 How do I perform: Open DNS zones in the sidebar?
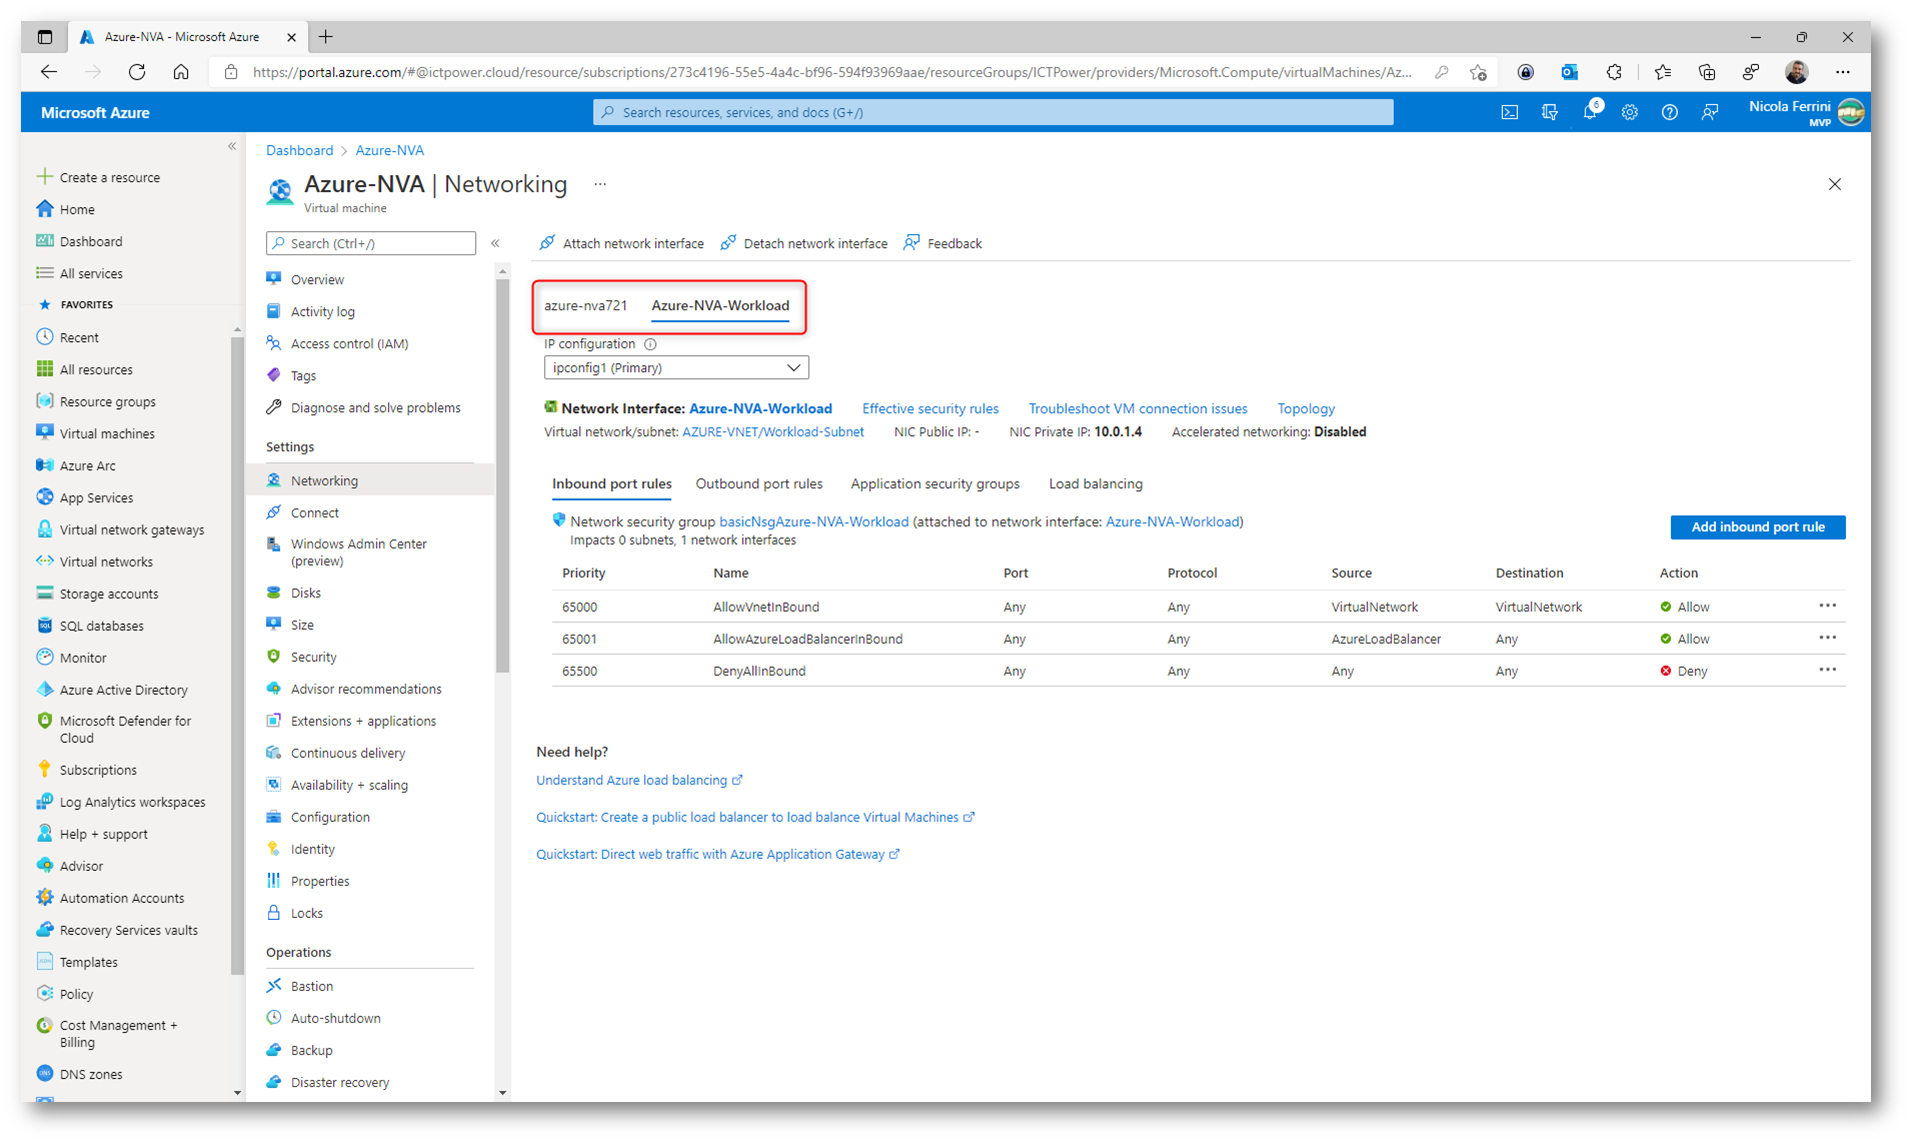90,1073
